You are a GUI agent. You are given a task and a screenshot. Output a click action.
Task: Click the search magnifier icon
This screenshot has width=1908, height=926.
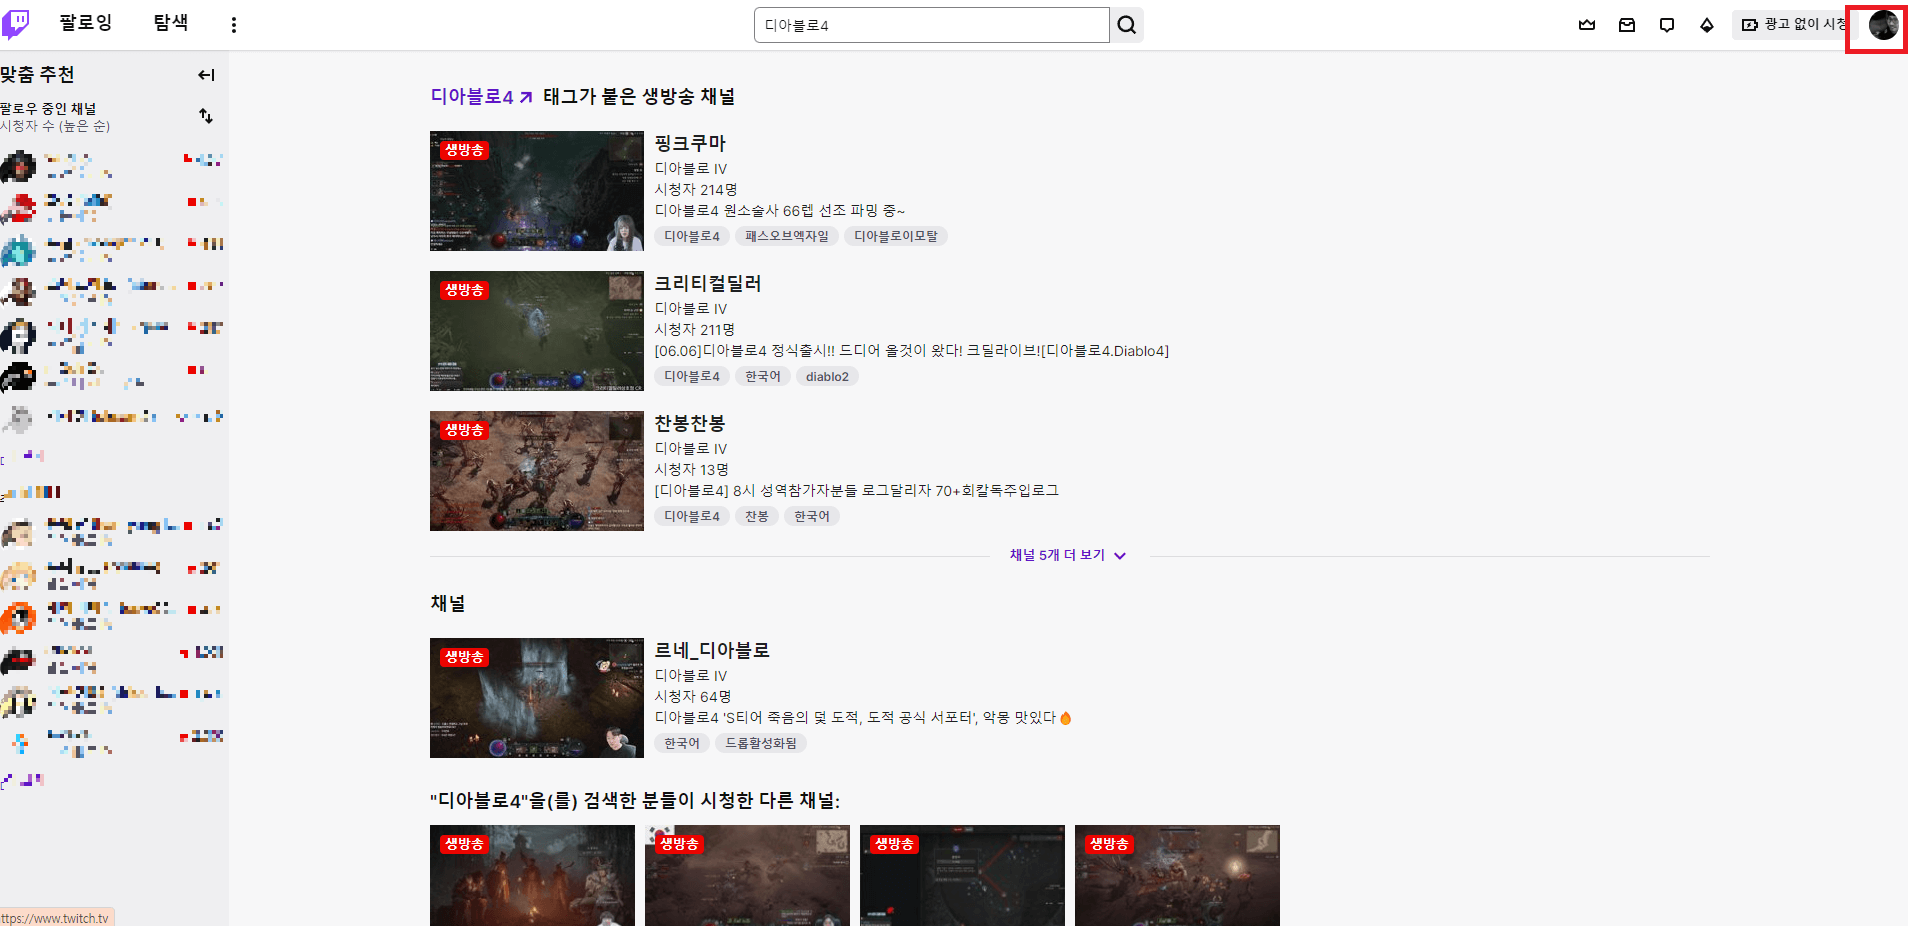coord(1126,25)
